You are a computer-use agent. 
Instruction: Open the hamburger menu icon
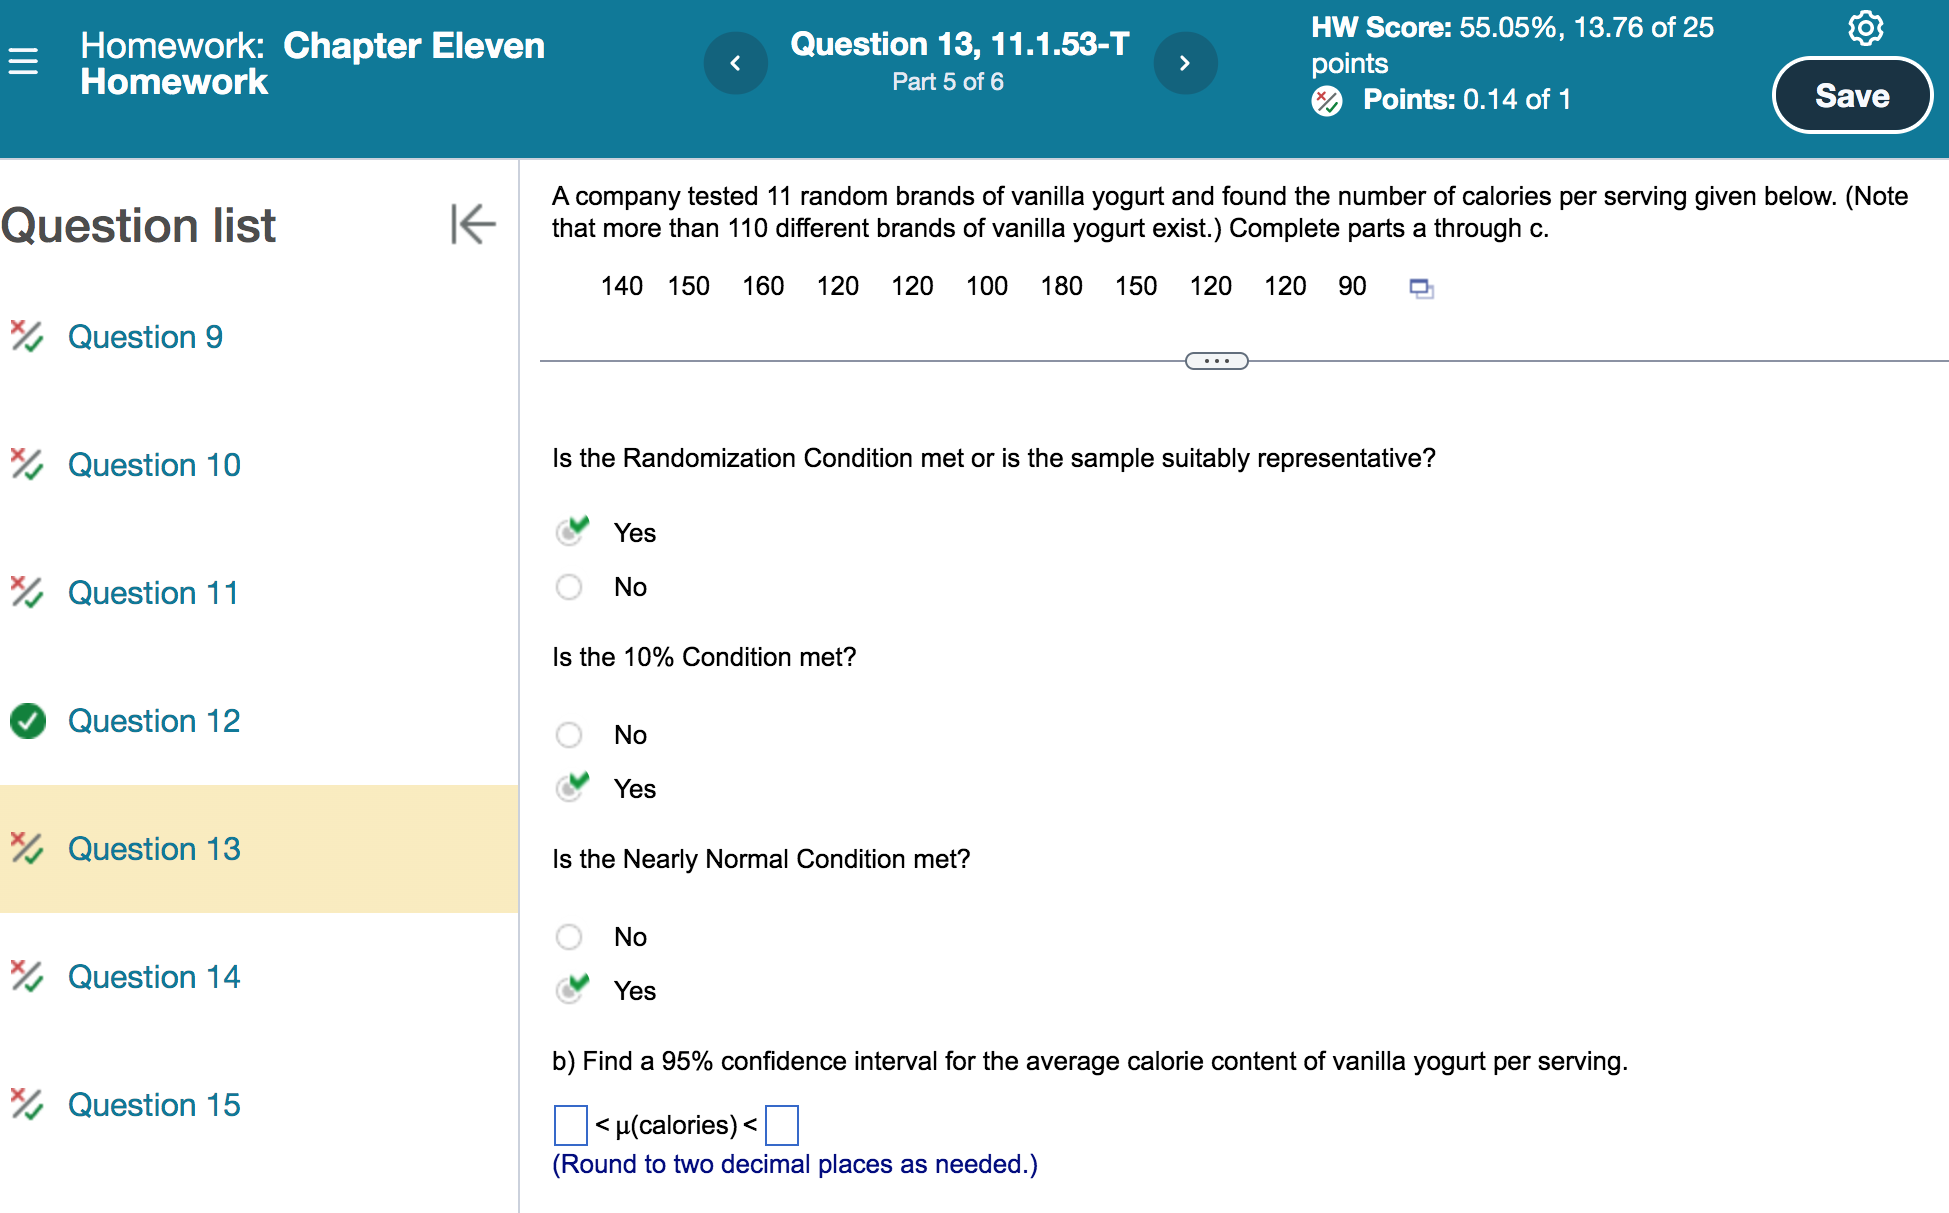click(23, 62)
